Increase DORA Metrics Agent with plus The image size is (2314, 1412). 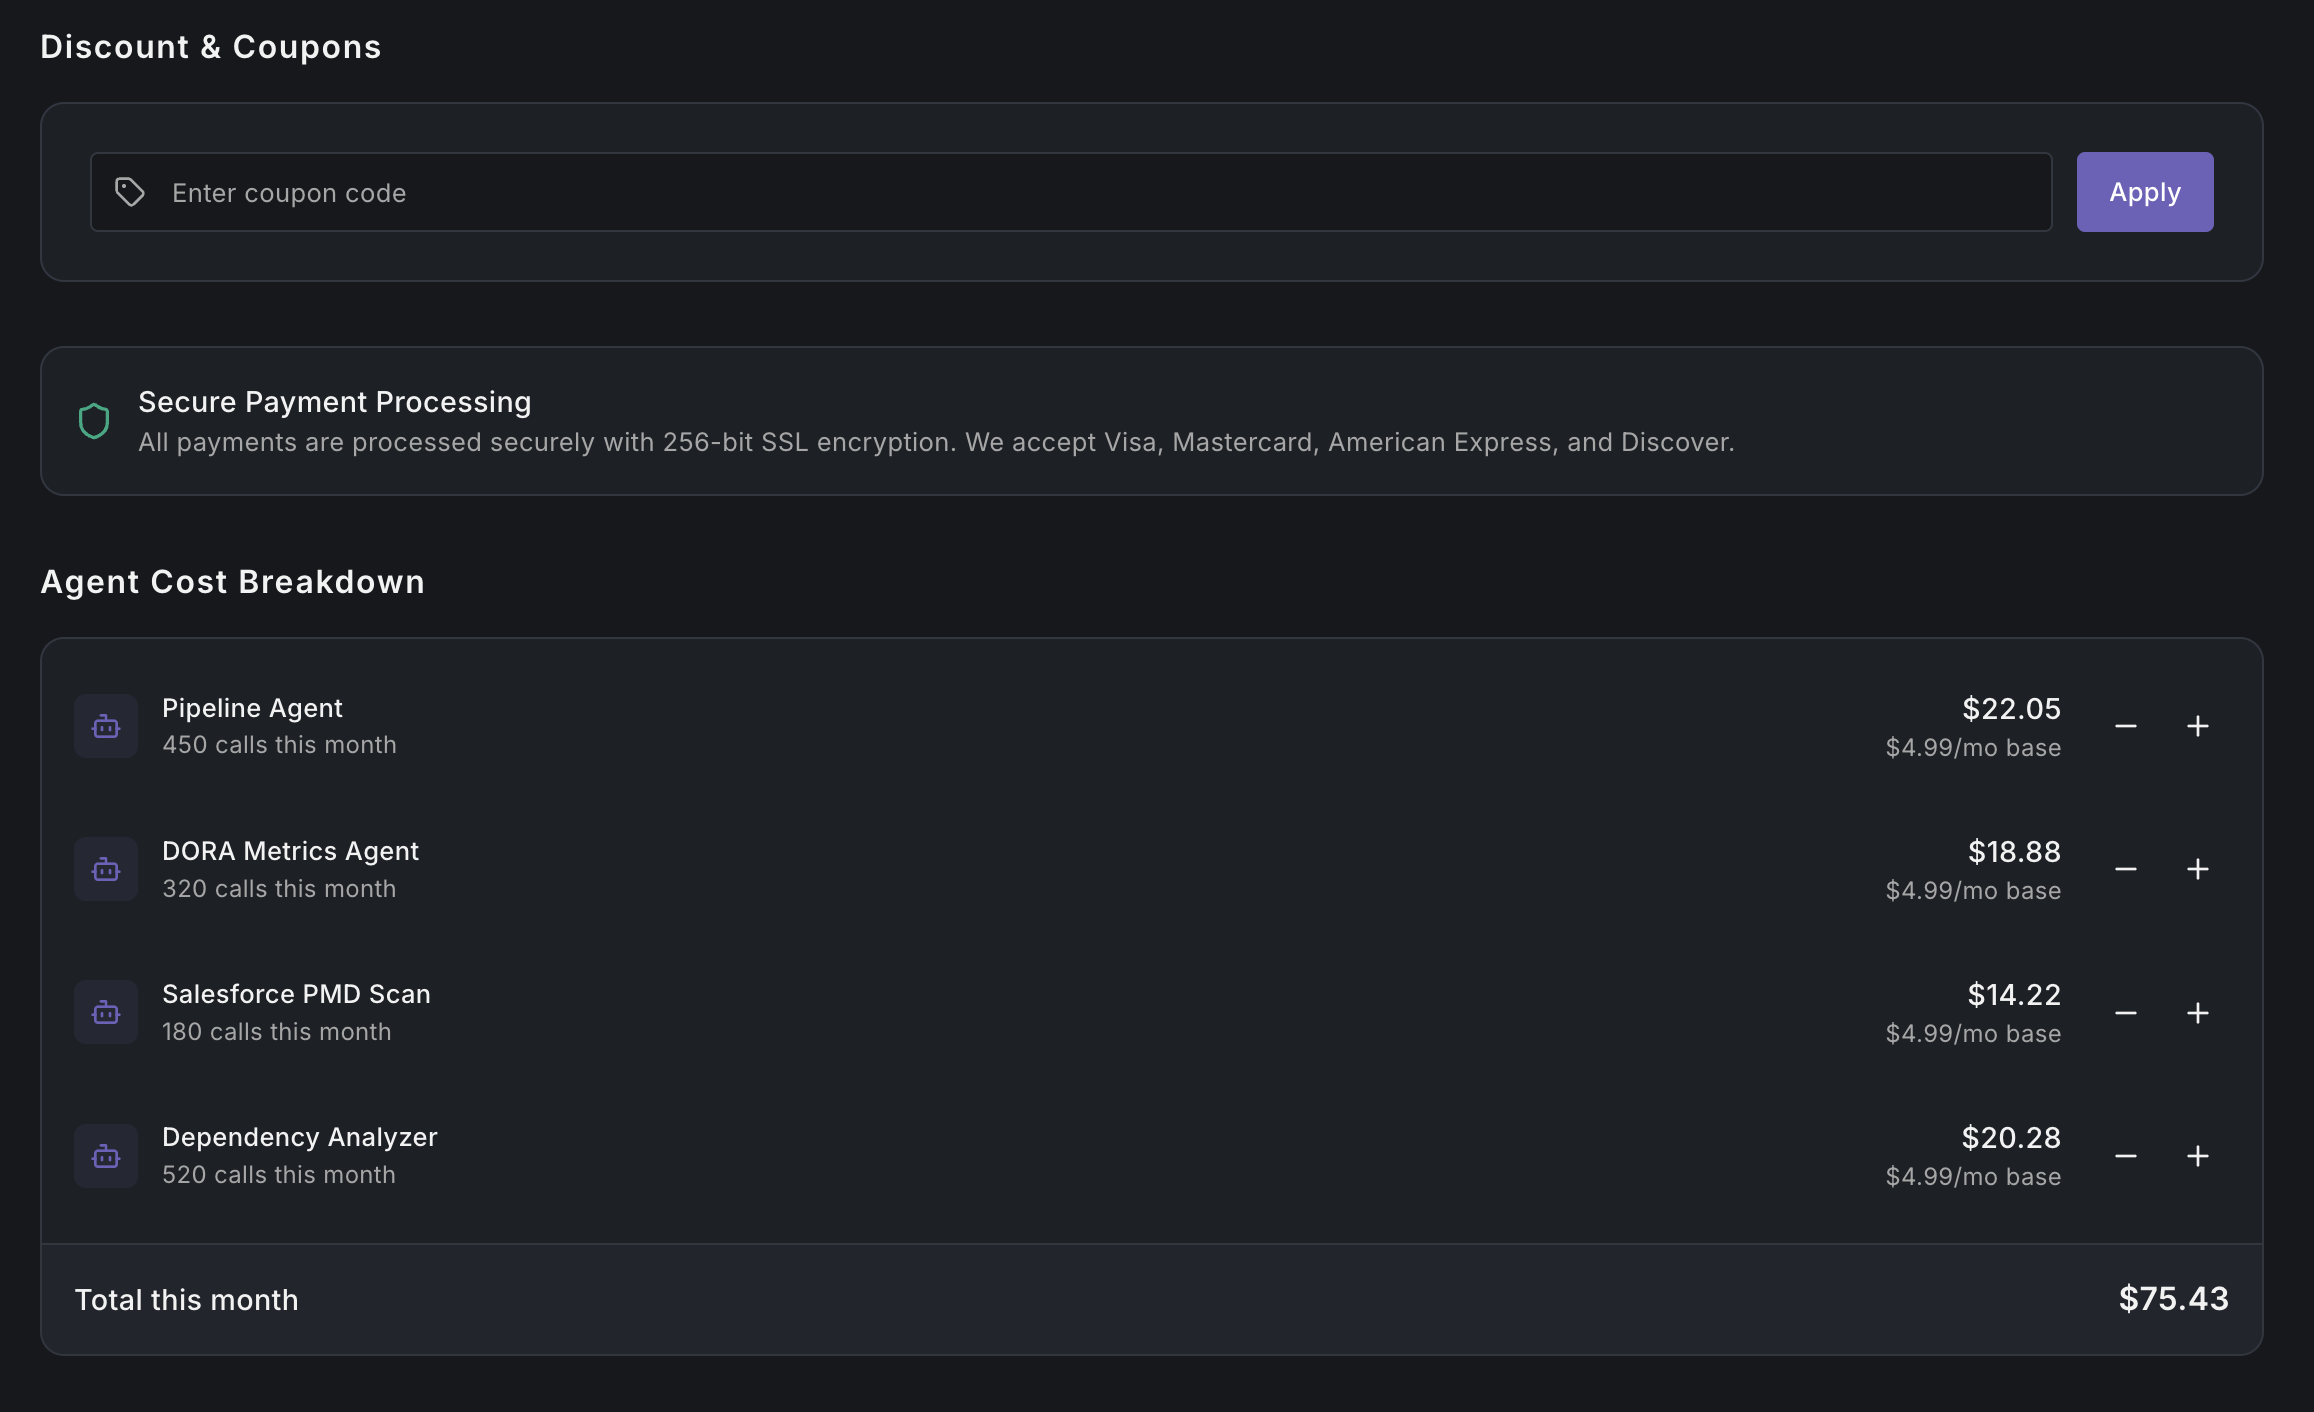coord(2197,869)
